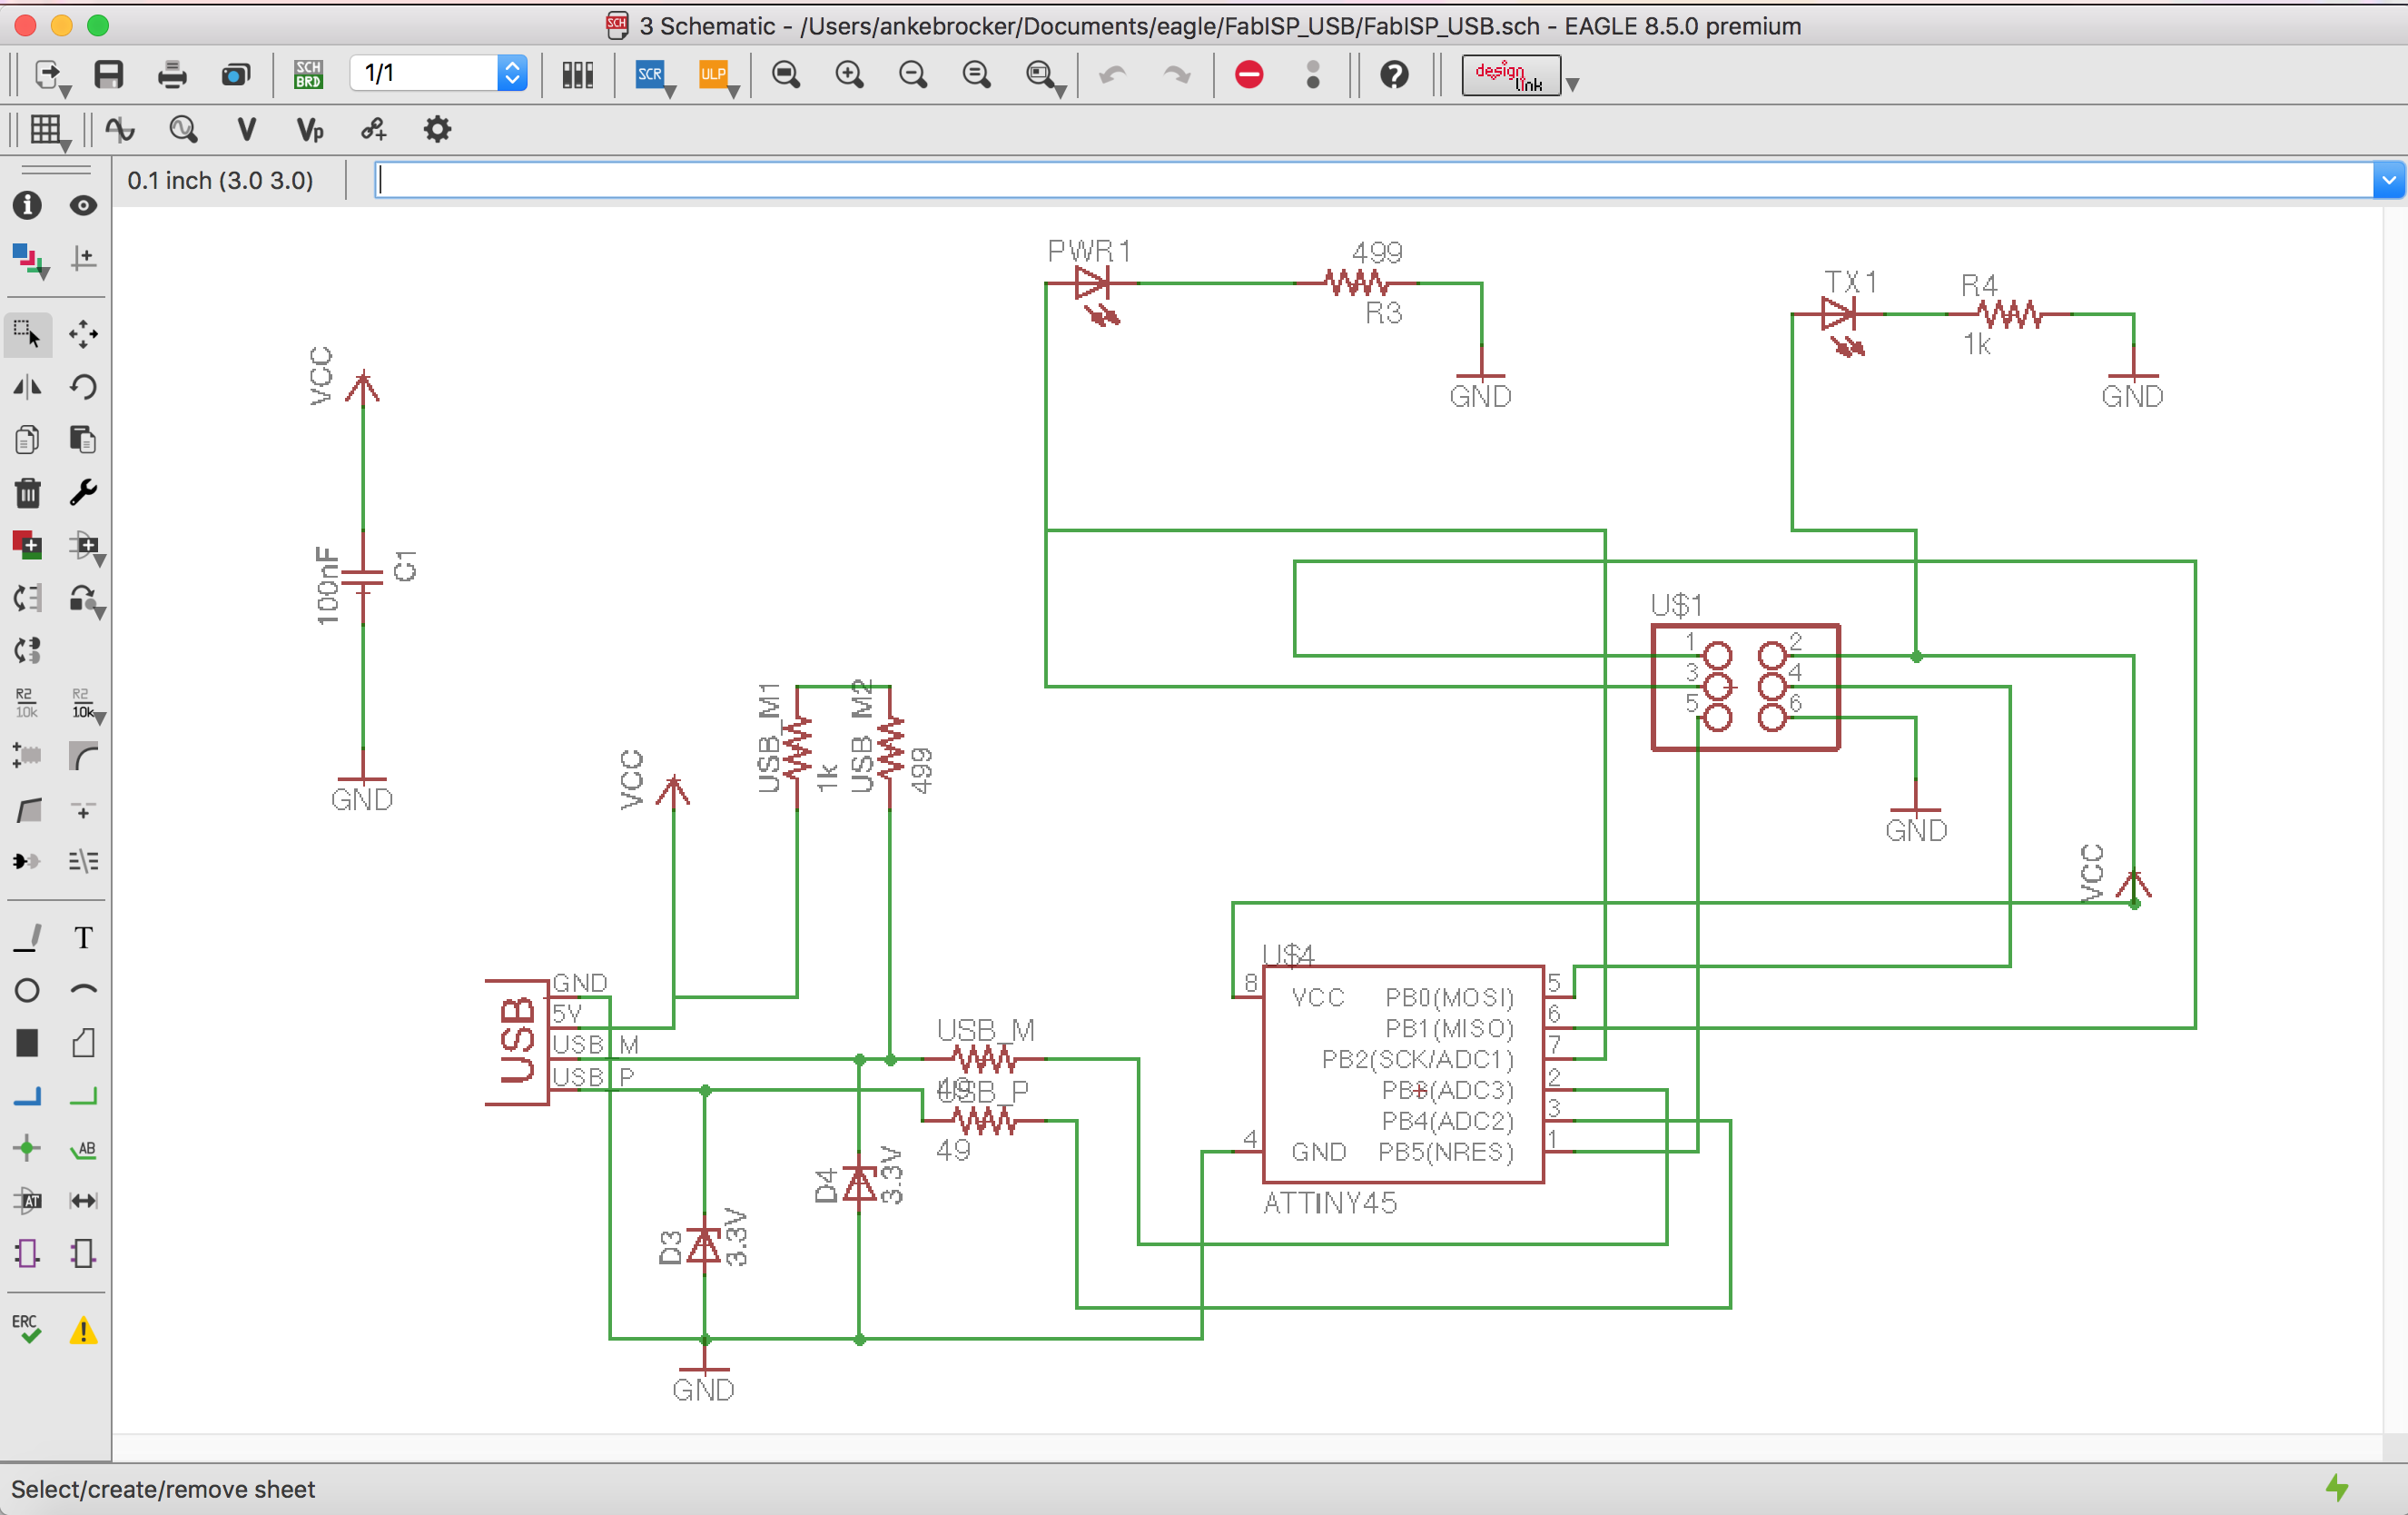Open the sheet selector 1/1 combo box
Image resolution: width=2408 pixels, height=1515 pixels.
tap(438, 73)
